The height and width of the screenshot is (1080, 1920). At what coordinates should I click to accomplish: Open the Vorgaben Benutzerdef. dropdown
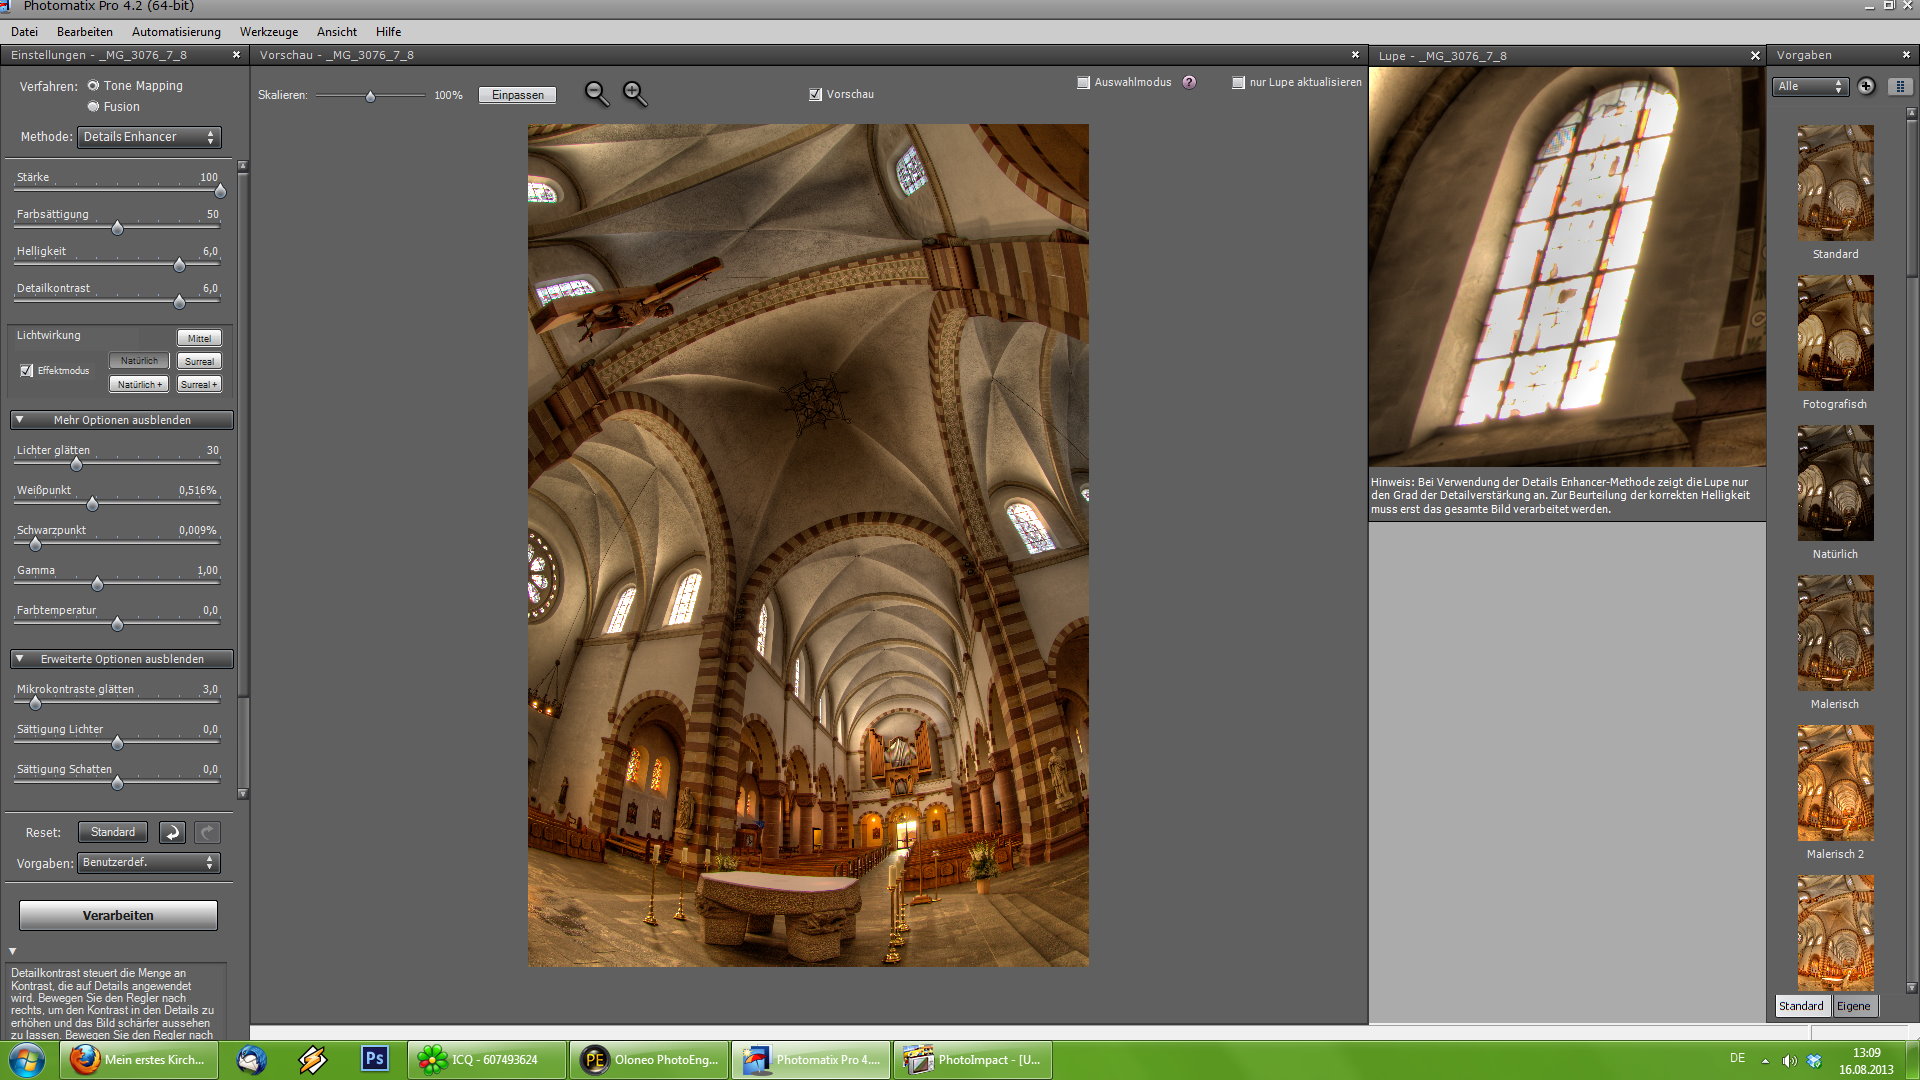149,862
